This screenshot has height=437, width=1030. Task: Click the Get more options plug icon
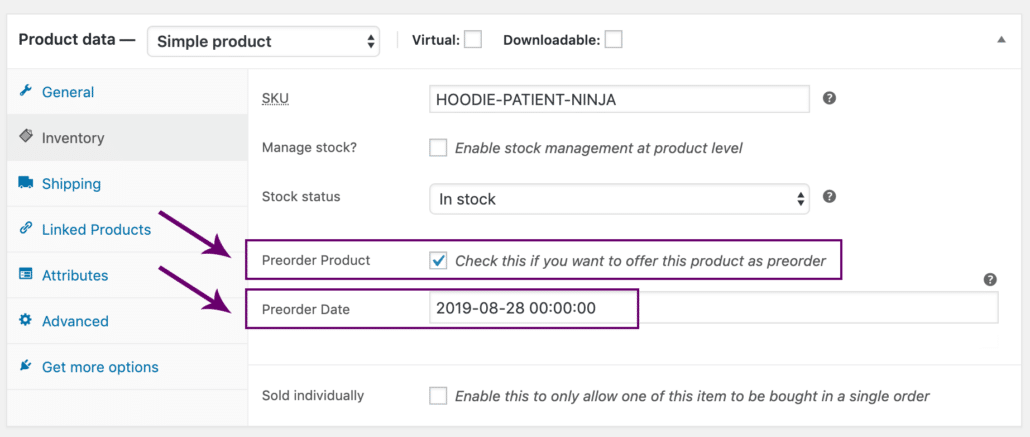pyautogui.click(x=26, y=365)
